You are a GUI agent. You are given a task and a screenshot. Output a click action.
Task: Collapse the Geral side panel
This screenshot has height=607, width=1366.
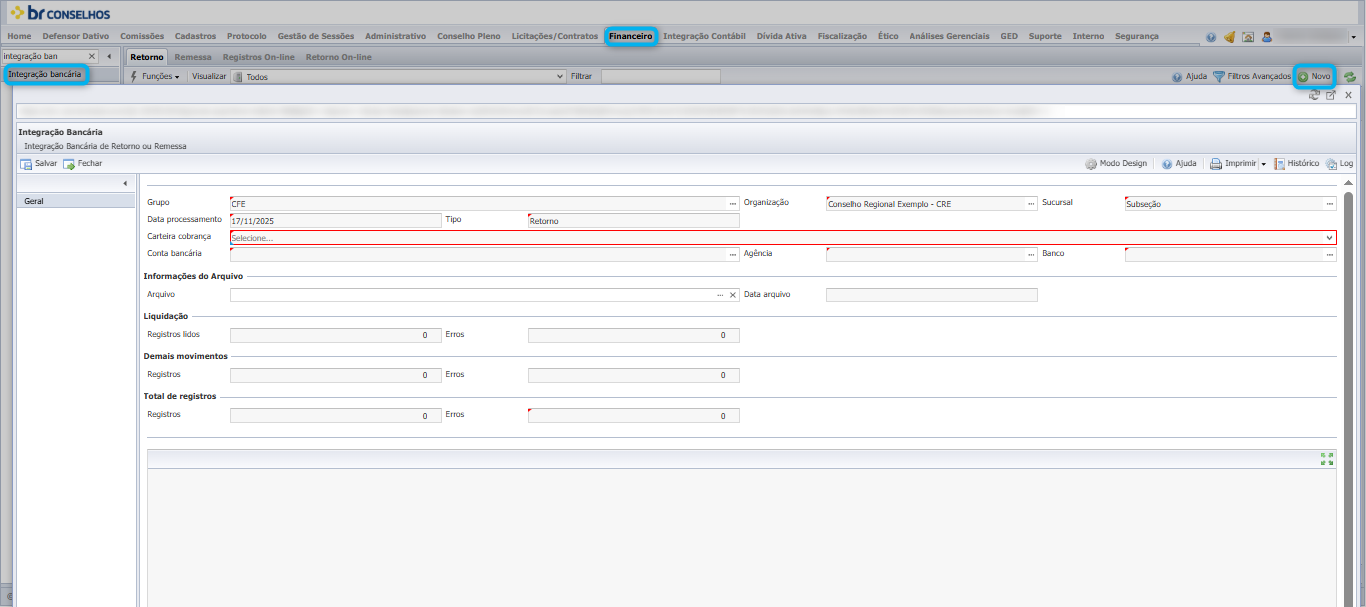coord(125,183)
